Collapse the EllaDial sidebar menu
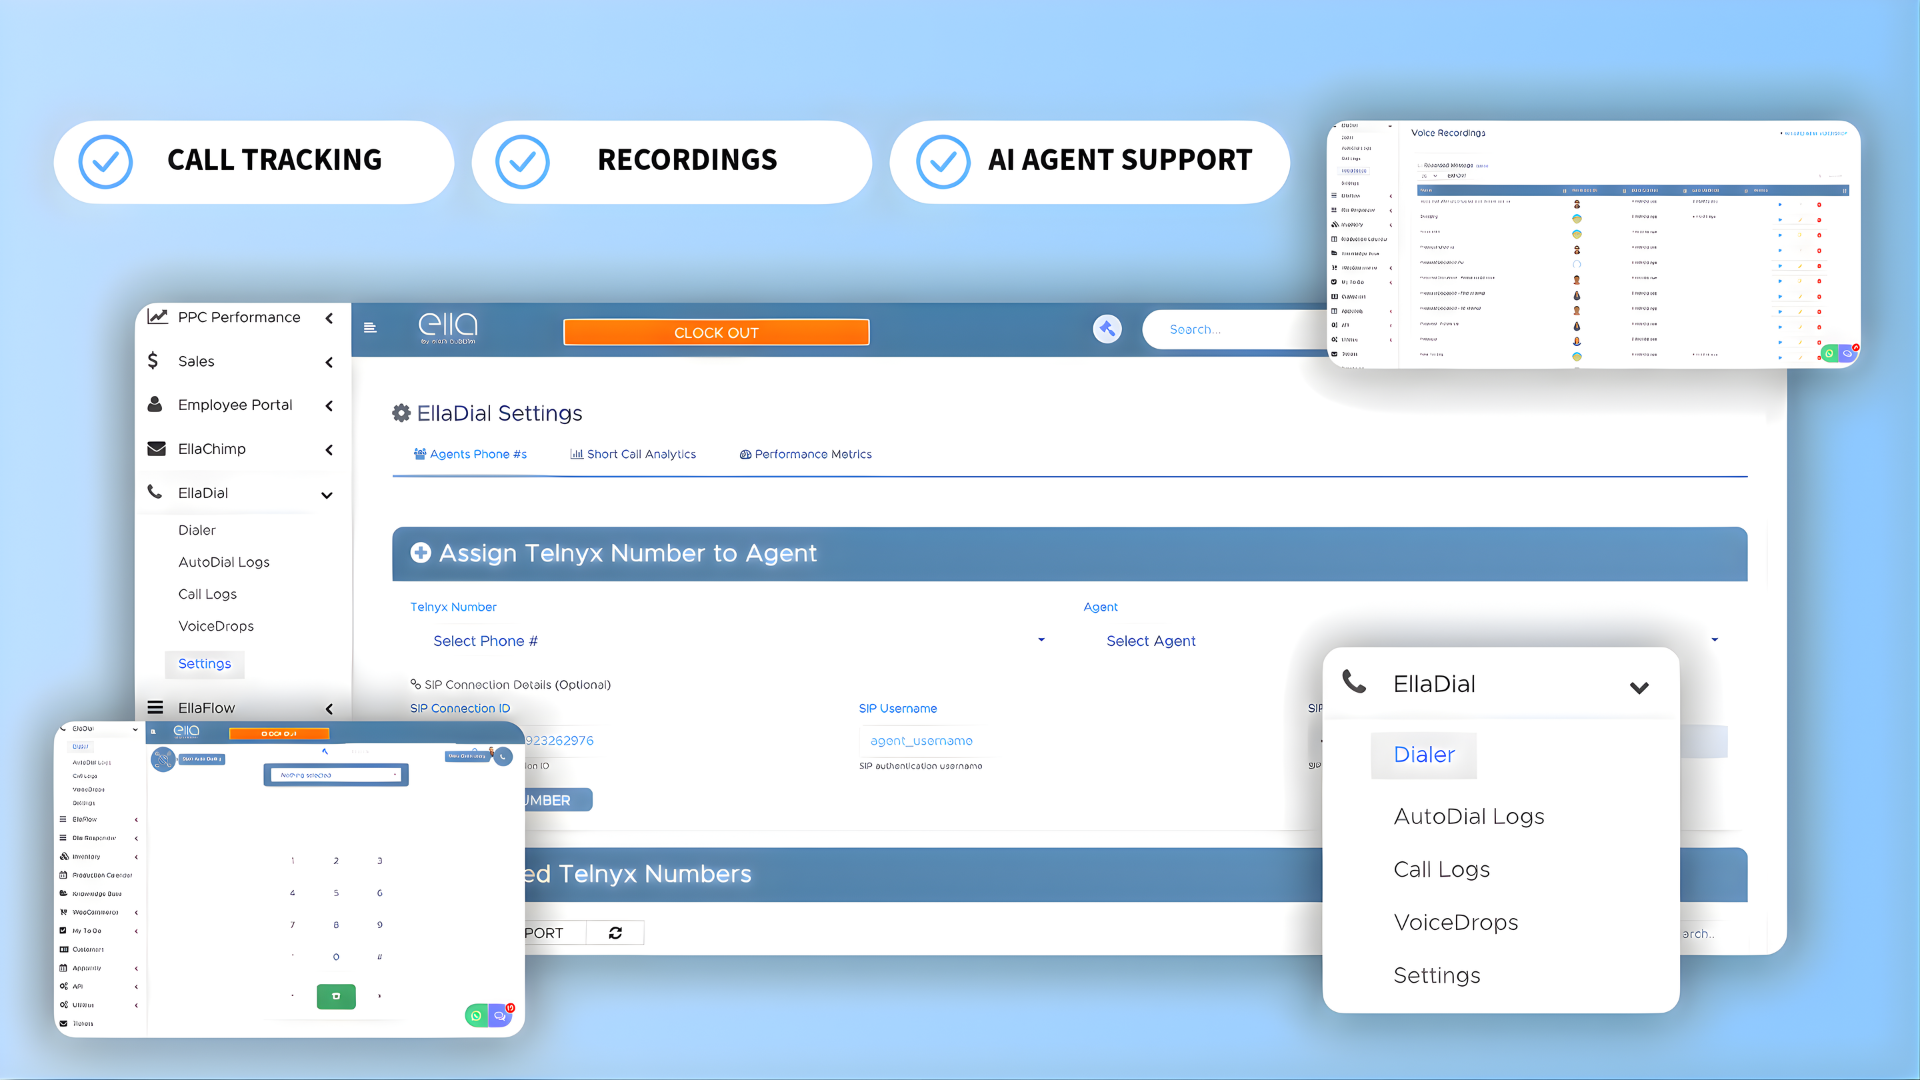This screenshot has width=1920, height=1080. (x=326, y=495)
